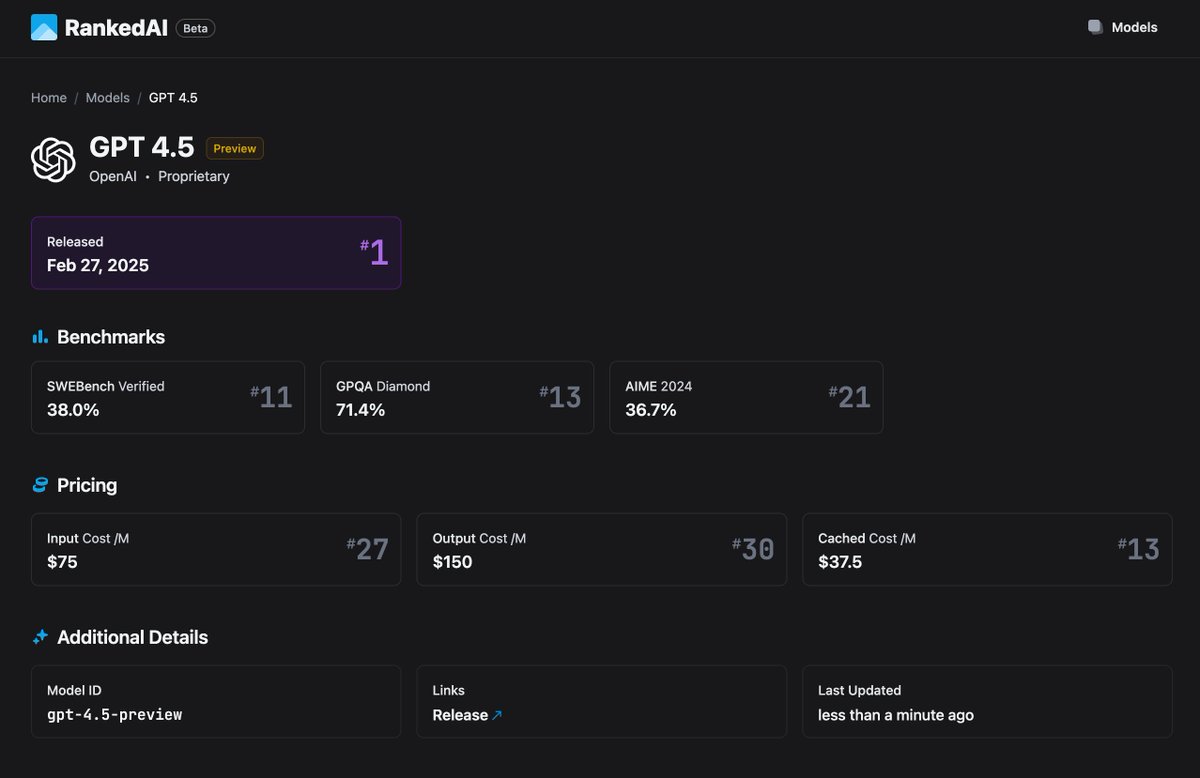
Task: Open the Cached Cost /M card
Action: coord(987,550)
